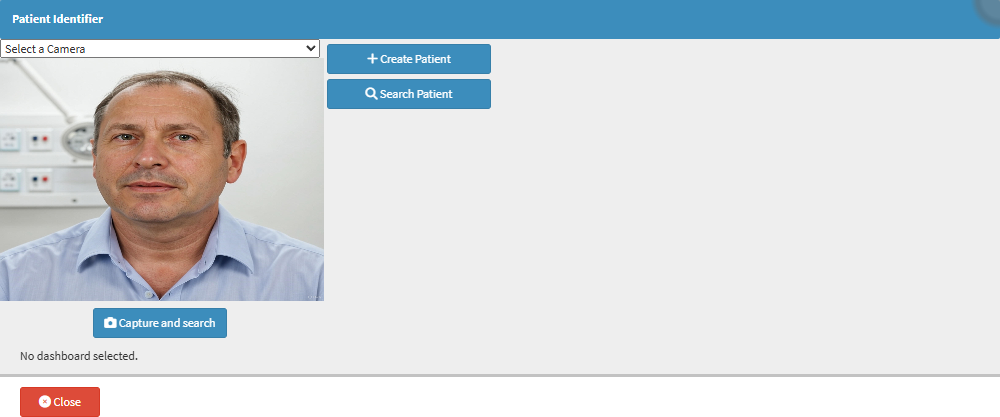Click the gray divider line above Close

(x=500, y=375)
